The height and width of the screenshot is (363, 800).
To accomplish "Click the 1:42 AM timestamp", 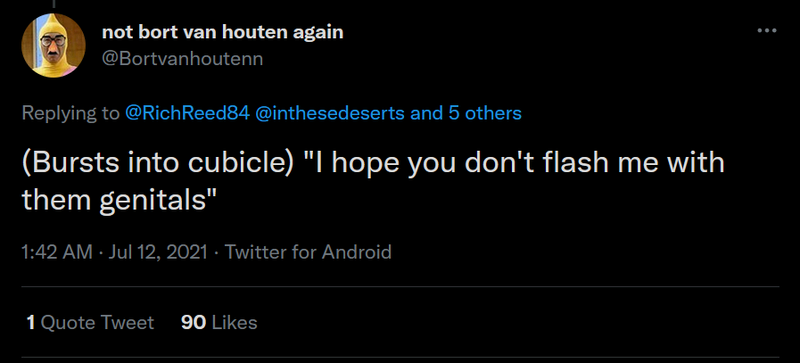I will [x=57, y=252].
